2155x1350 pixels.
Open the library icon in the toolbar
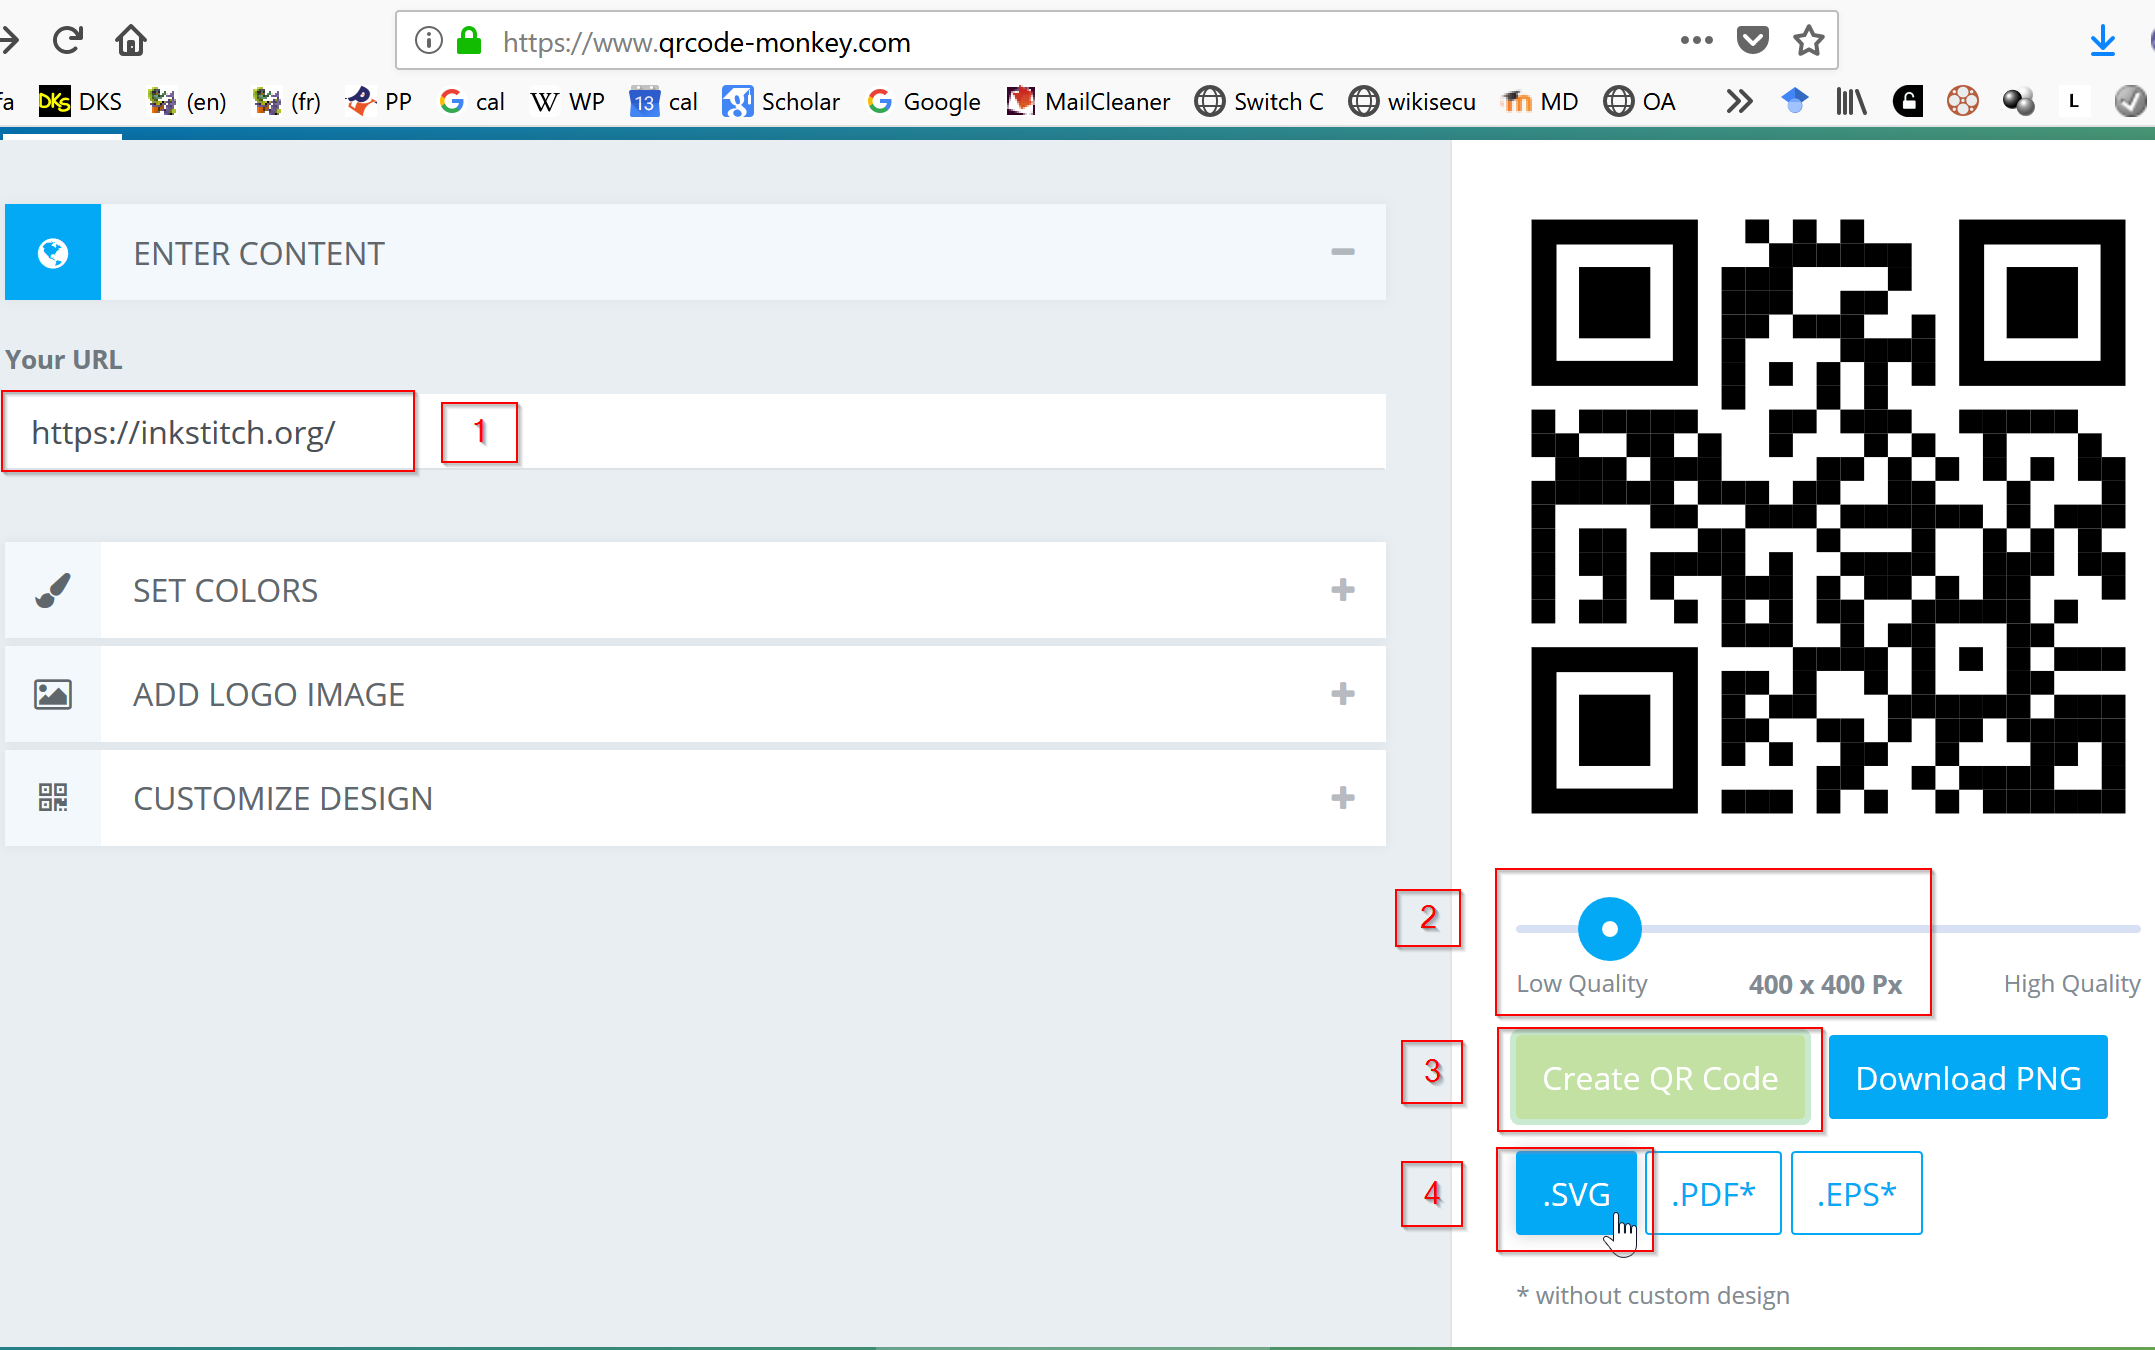[x=1851, y=102]
